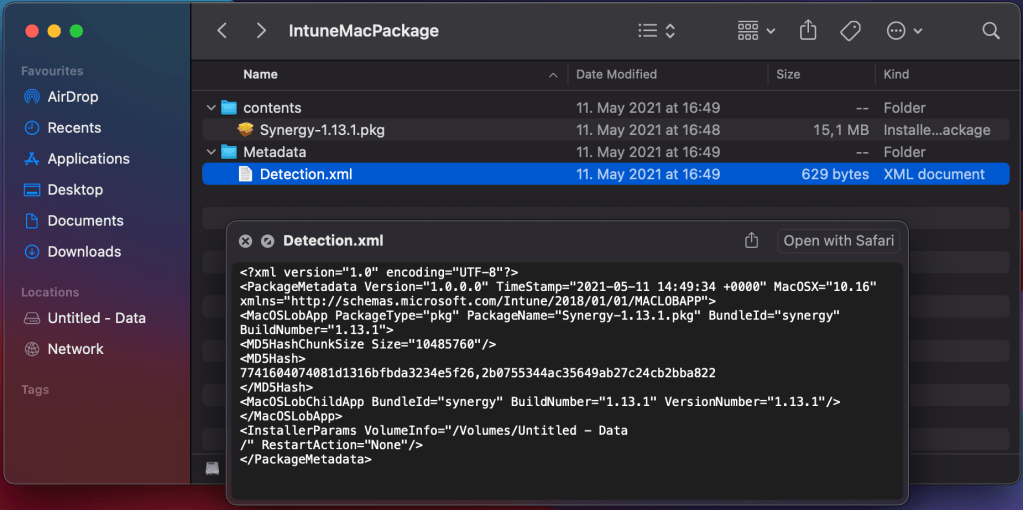
Task: Click Open with Safari button
Action: coord(838,241)
